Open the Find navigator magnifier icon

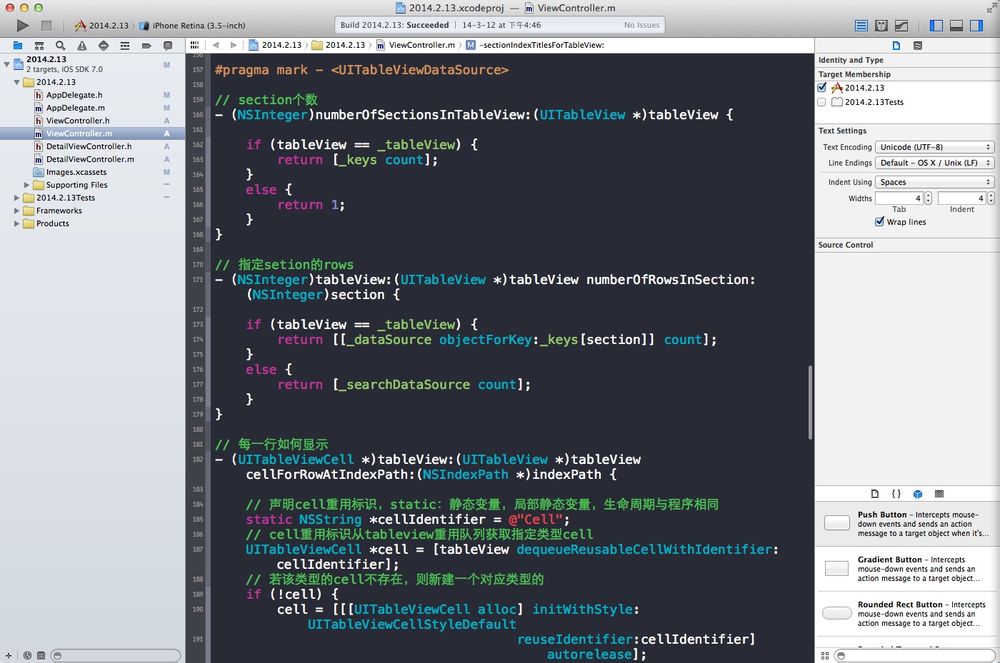click(x=60, y=45)
